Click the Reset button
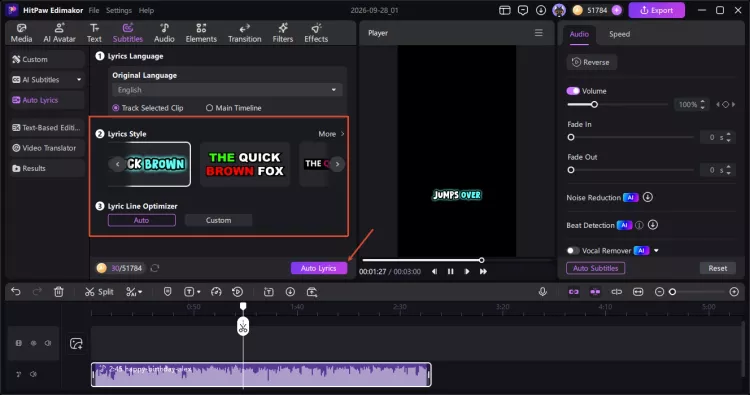 tap(717, 268)
